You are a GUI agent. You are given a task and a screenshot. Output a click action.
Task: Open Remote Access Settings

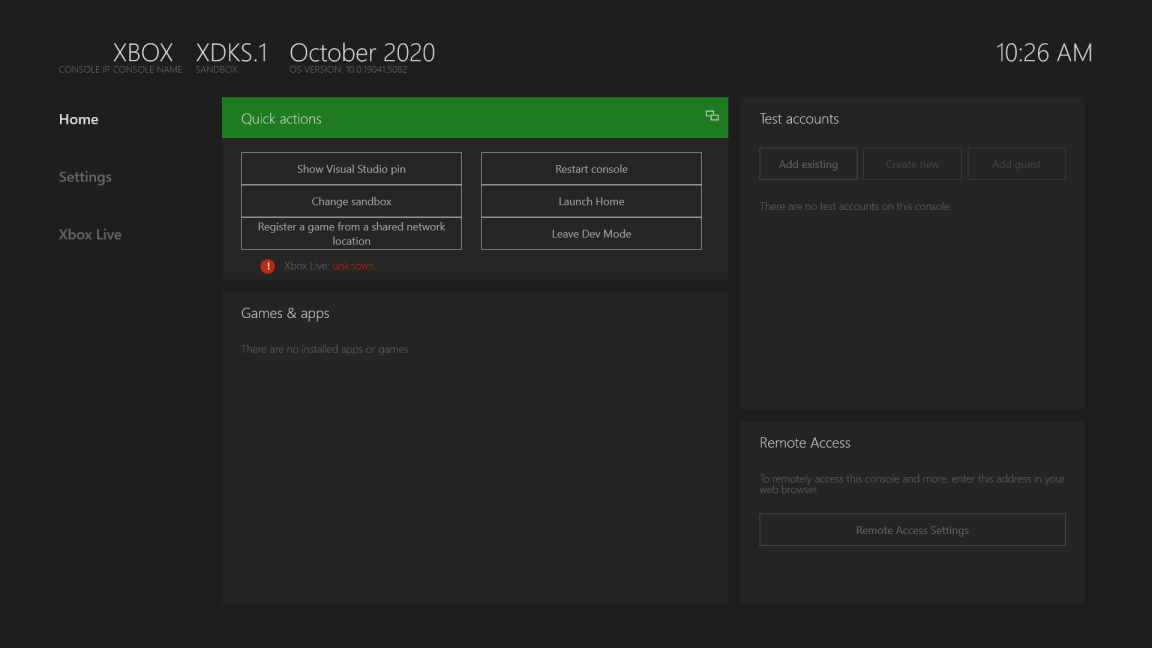912,529
